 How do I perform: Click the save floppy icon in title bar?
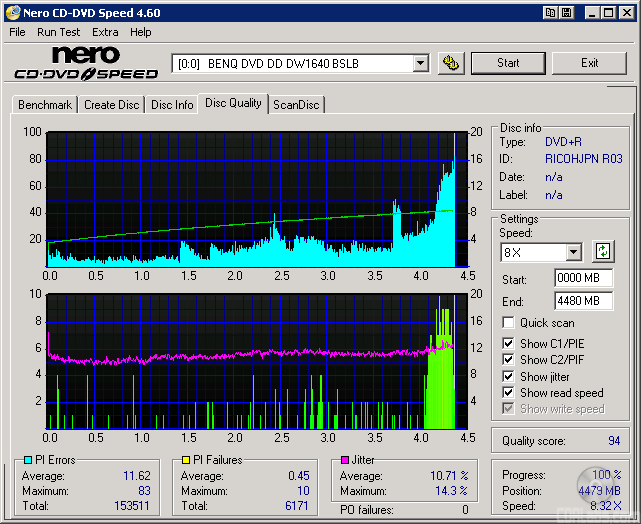pos(567,13)
